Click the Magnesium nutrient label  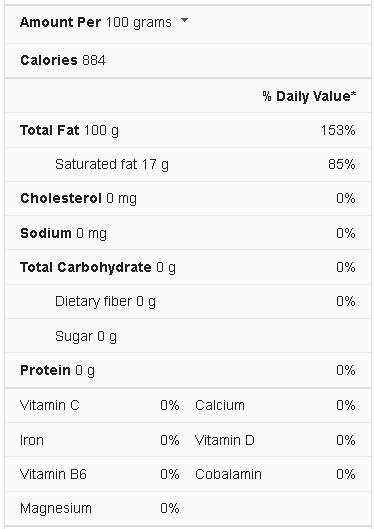click(56, 508)
